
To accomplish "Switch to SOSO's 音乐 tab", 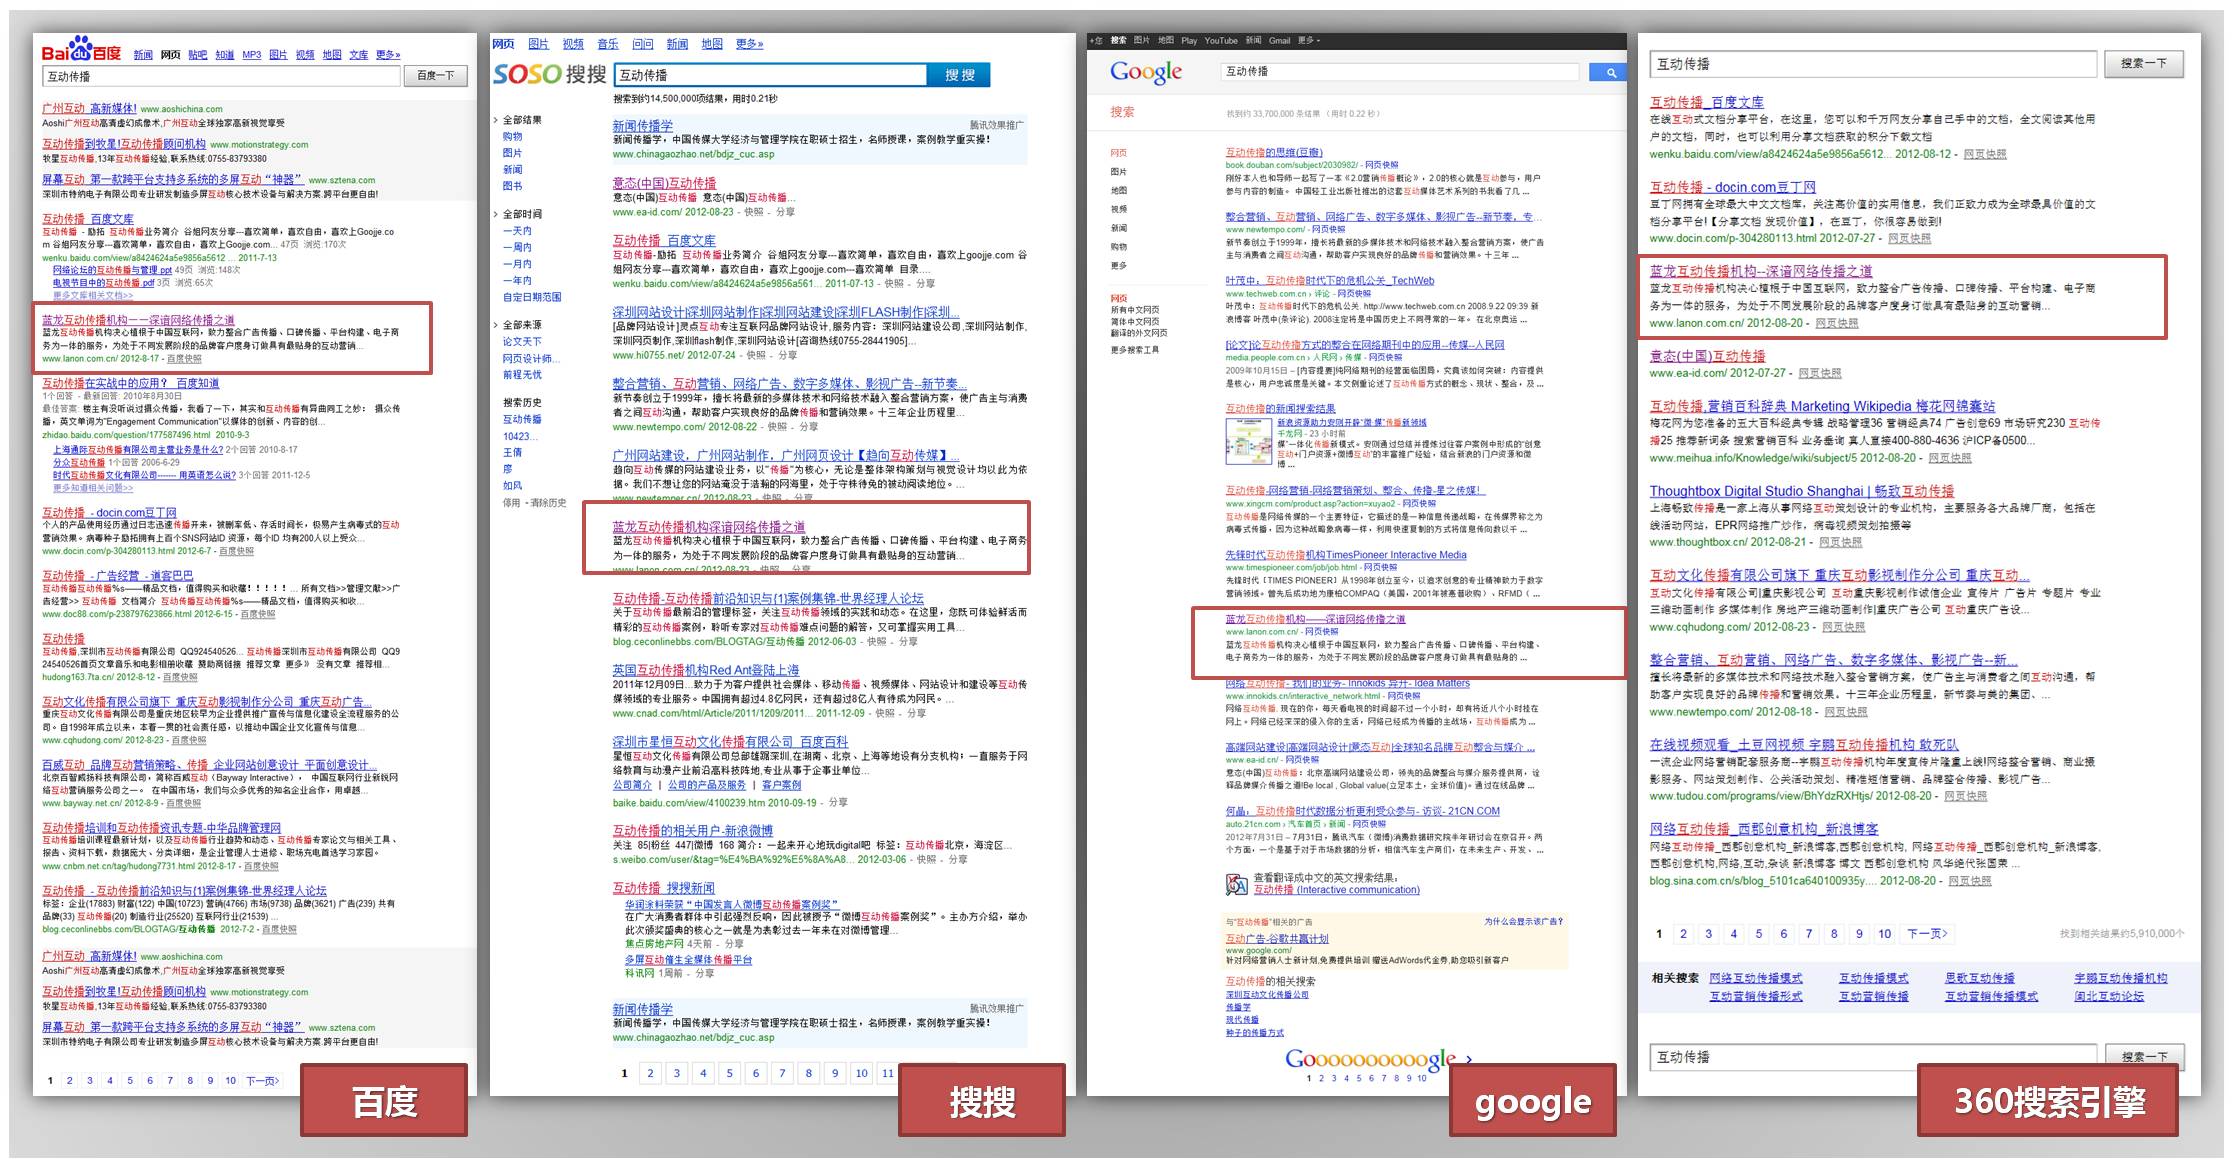I will (x=608, y=44).
